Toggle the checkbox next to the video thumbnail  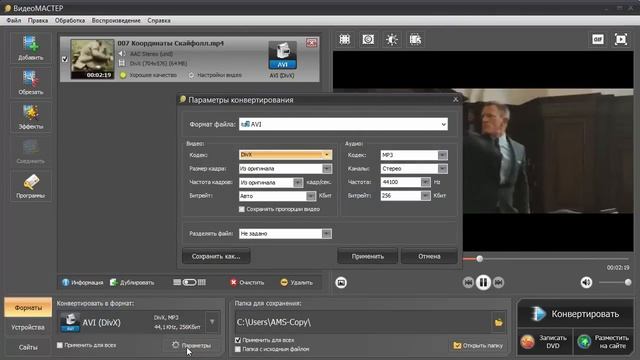[x=64, y=59]
